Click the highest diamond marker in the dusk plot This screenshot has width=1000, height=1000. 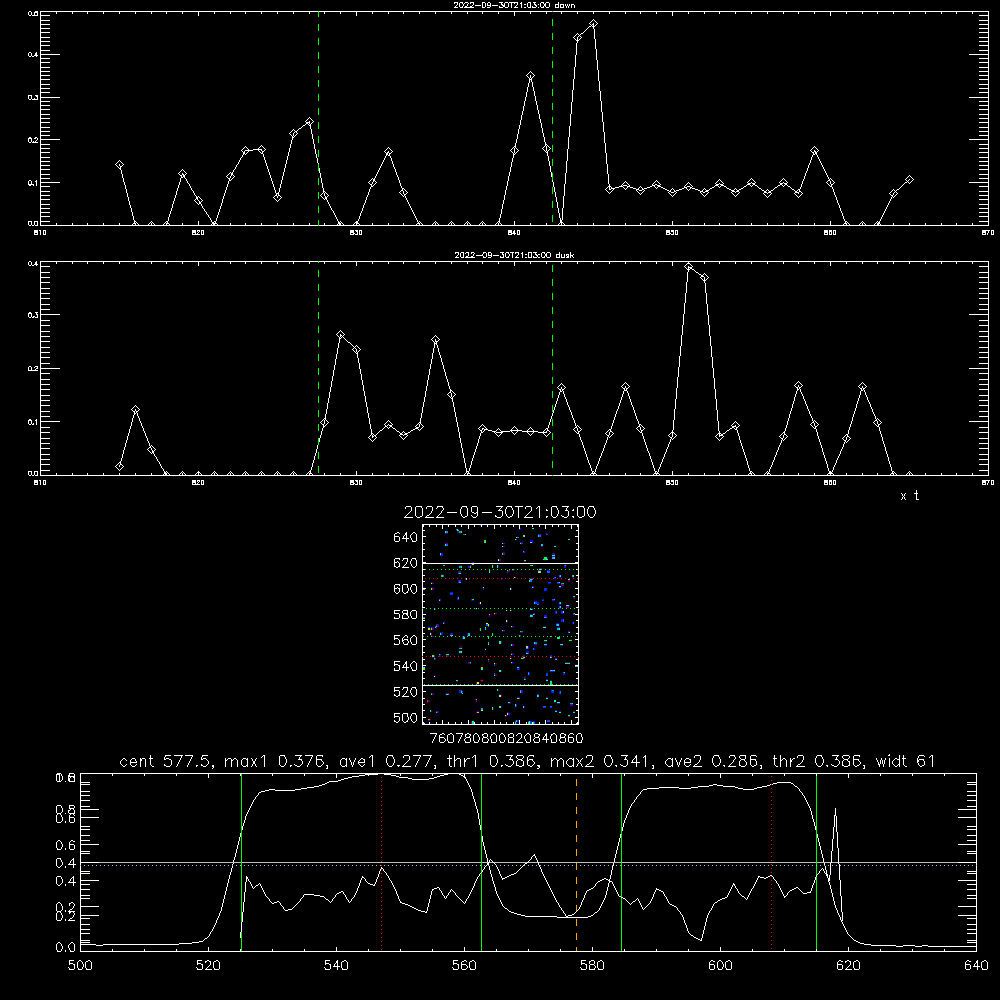pos(688,267)
